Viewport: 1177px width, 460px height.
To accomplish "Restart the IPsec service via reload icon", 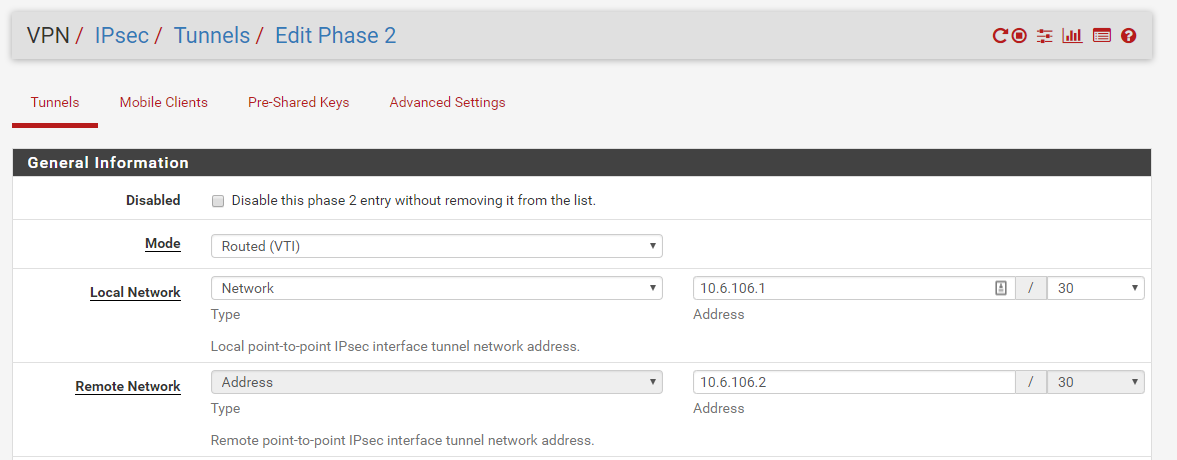I will [1000, 35].
